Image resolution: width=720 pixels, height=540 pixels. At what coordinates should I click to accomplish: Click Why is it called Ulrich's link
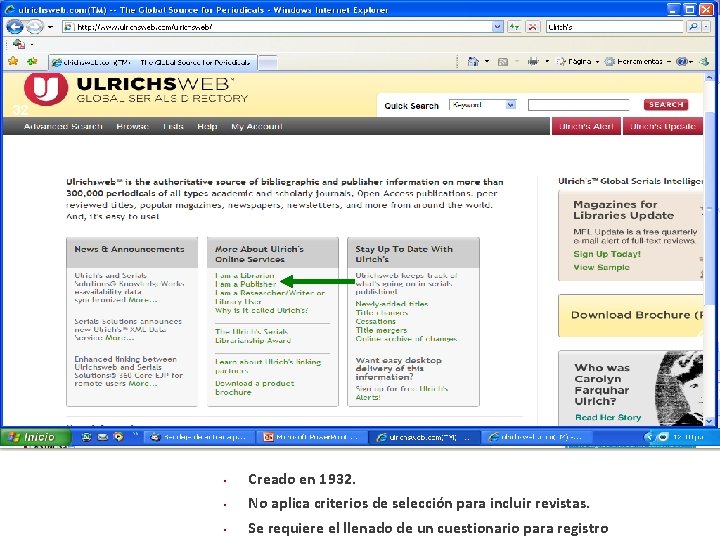point(261,310)
